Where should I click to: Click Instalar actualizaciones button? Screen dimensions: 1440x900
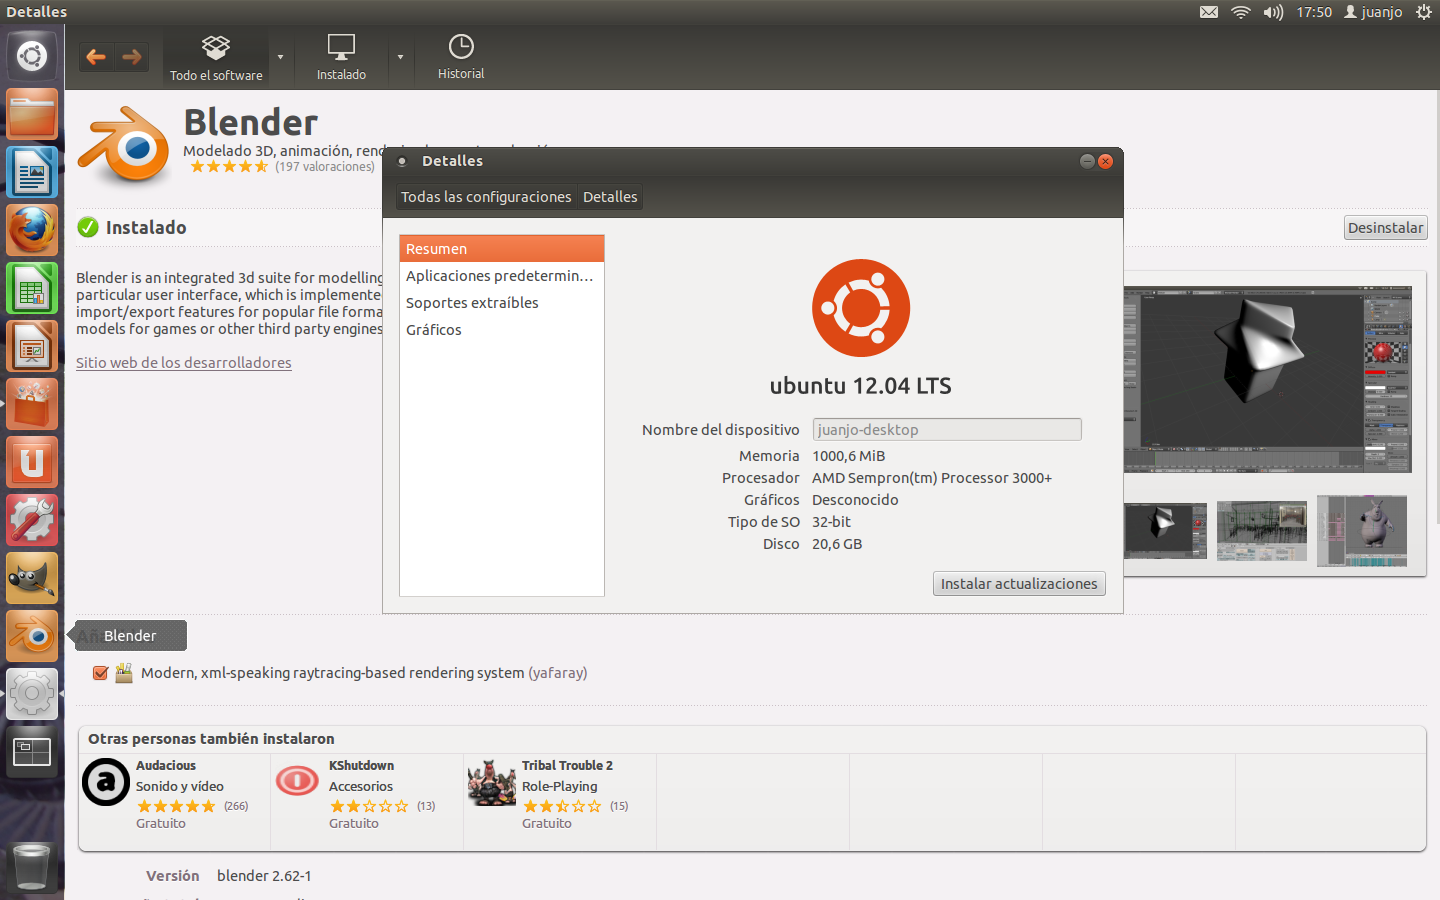point(1019,584)
